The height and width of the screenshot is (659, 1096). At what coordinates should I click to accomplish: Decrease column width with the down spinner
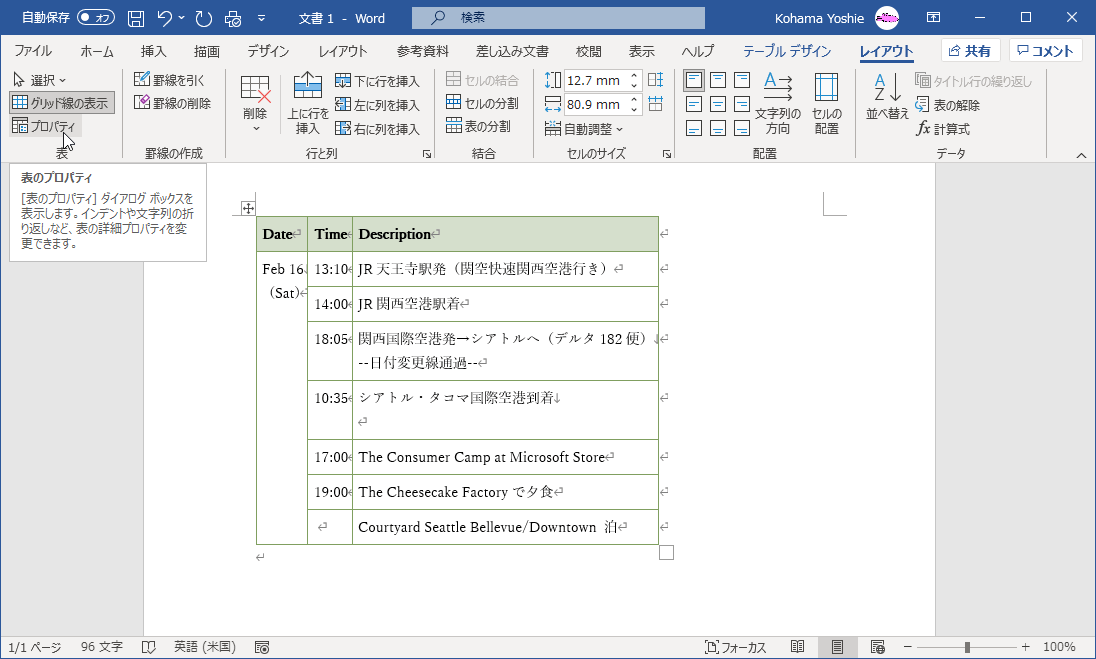(634, 109)
